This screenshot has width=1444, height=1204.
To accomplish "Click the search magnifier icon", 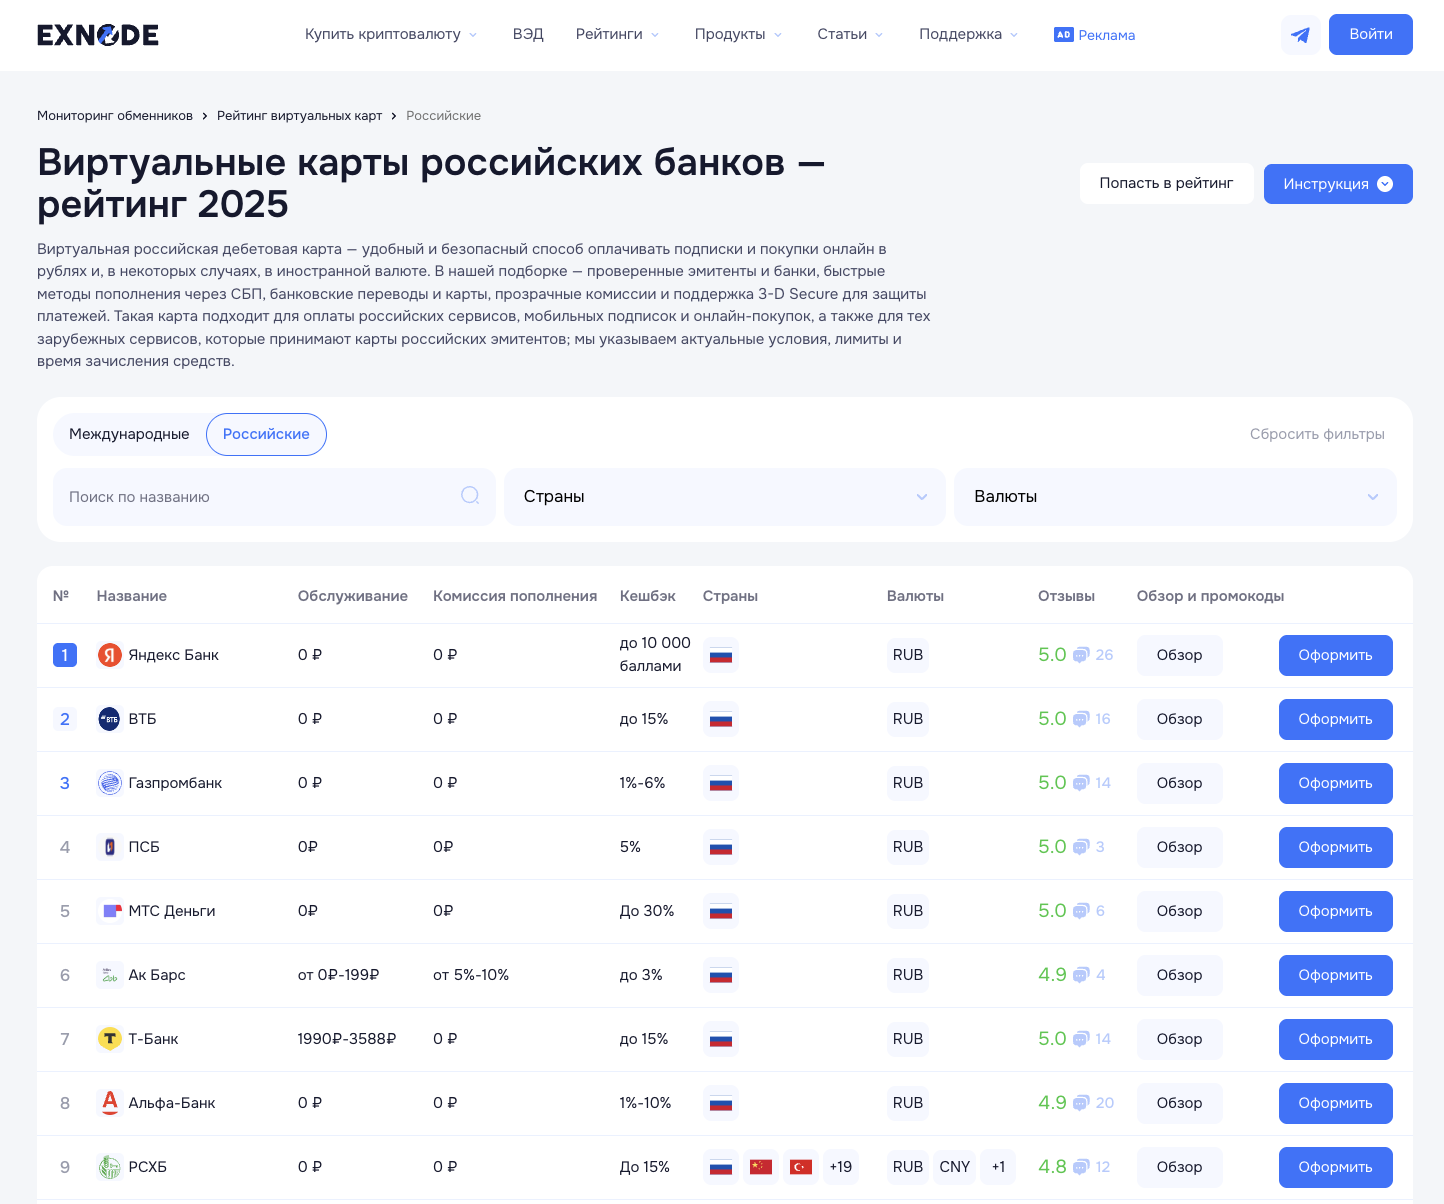I will tap(470, 496).
